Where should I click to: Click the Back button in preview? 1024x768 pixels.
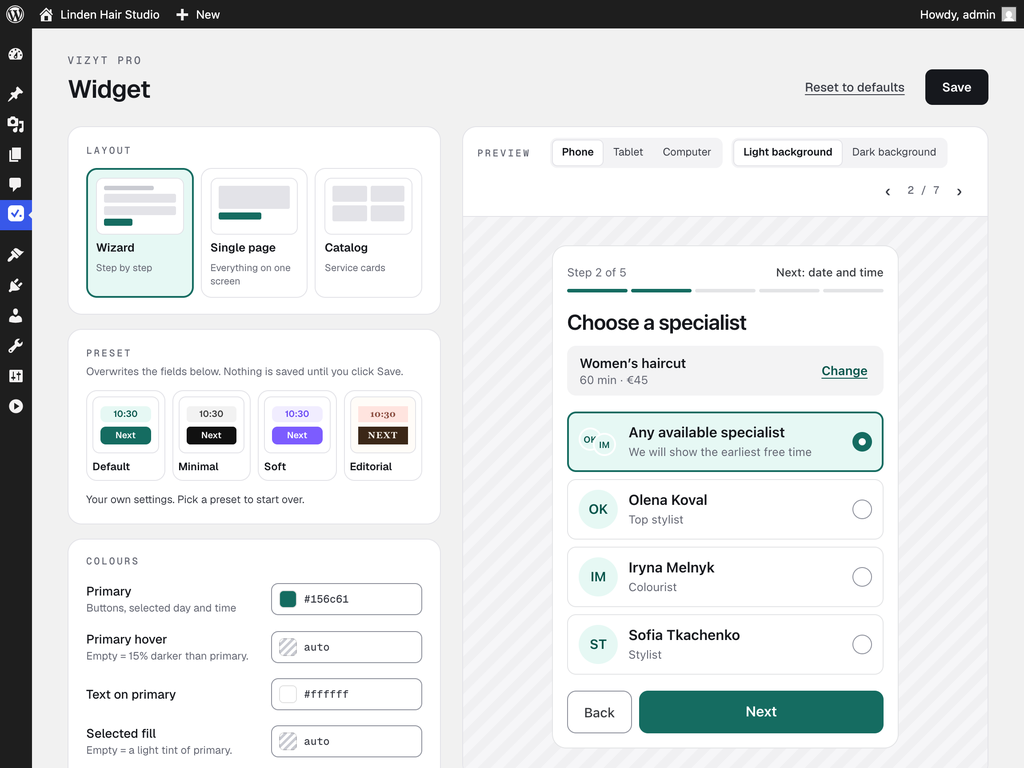599,712
